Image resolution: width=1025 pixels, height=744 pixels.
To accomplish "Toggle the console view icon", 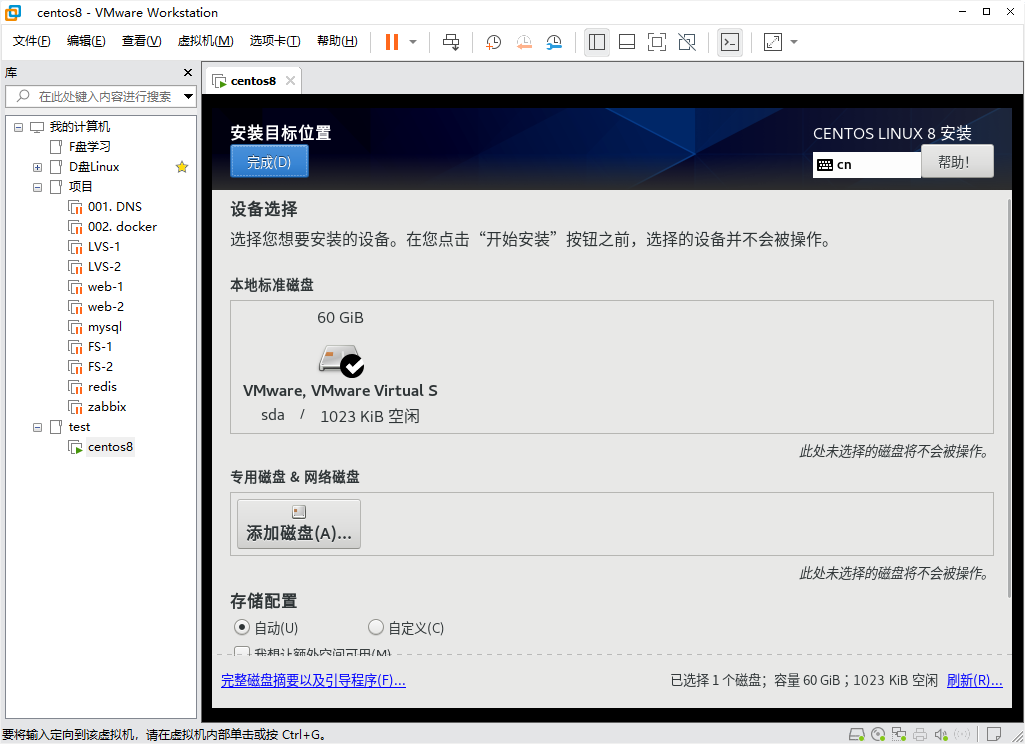I will click(730, 42).
